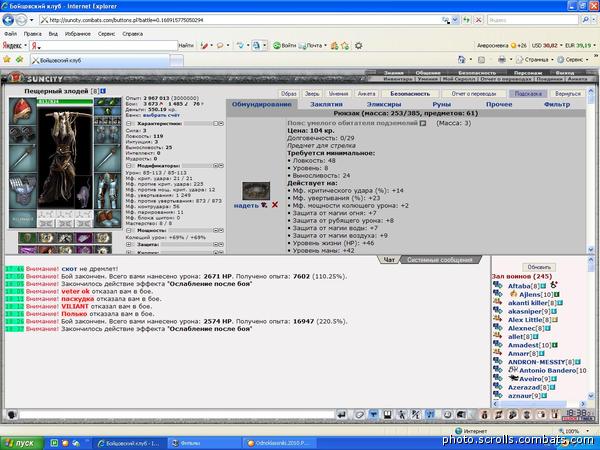This screenshot has width=600, height=450.
Task: Click the Internet Explorer back button
Action: coord(8,20)
